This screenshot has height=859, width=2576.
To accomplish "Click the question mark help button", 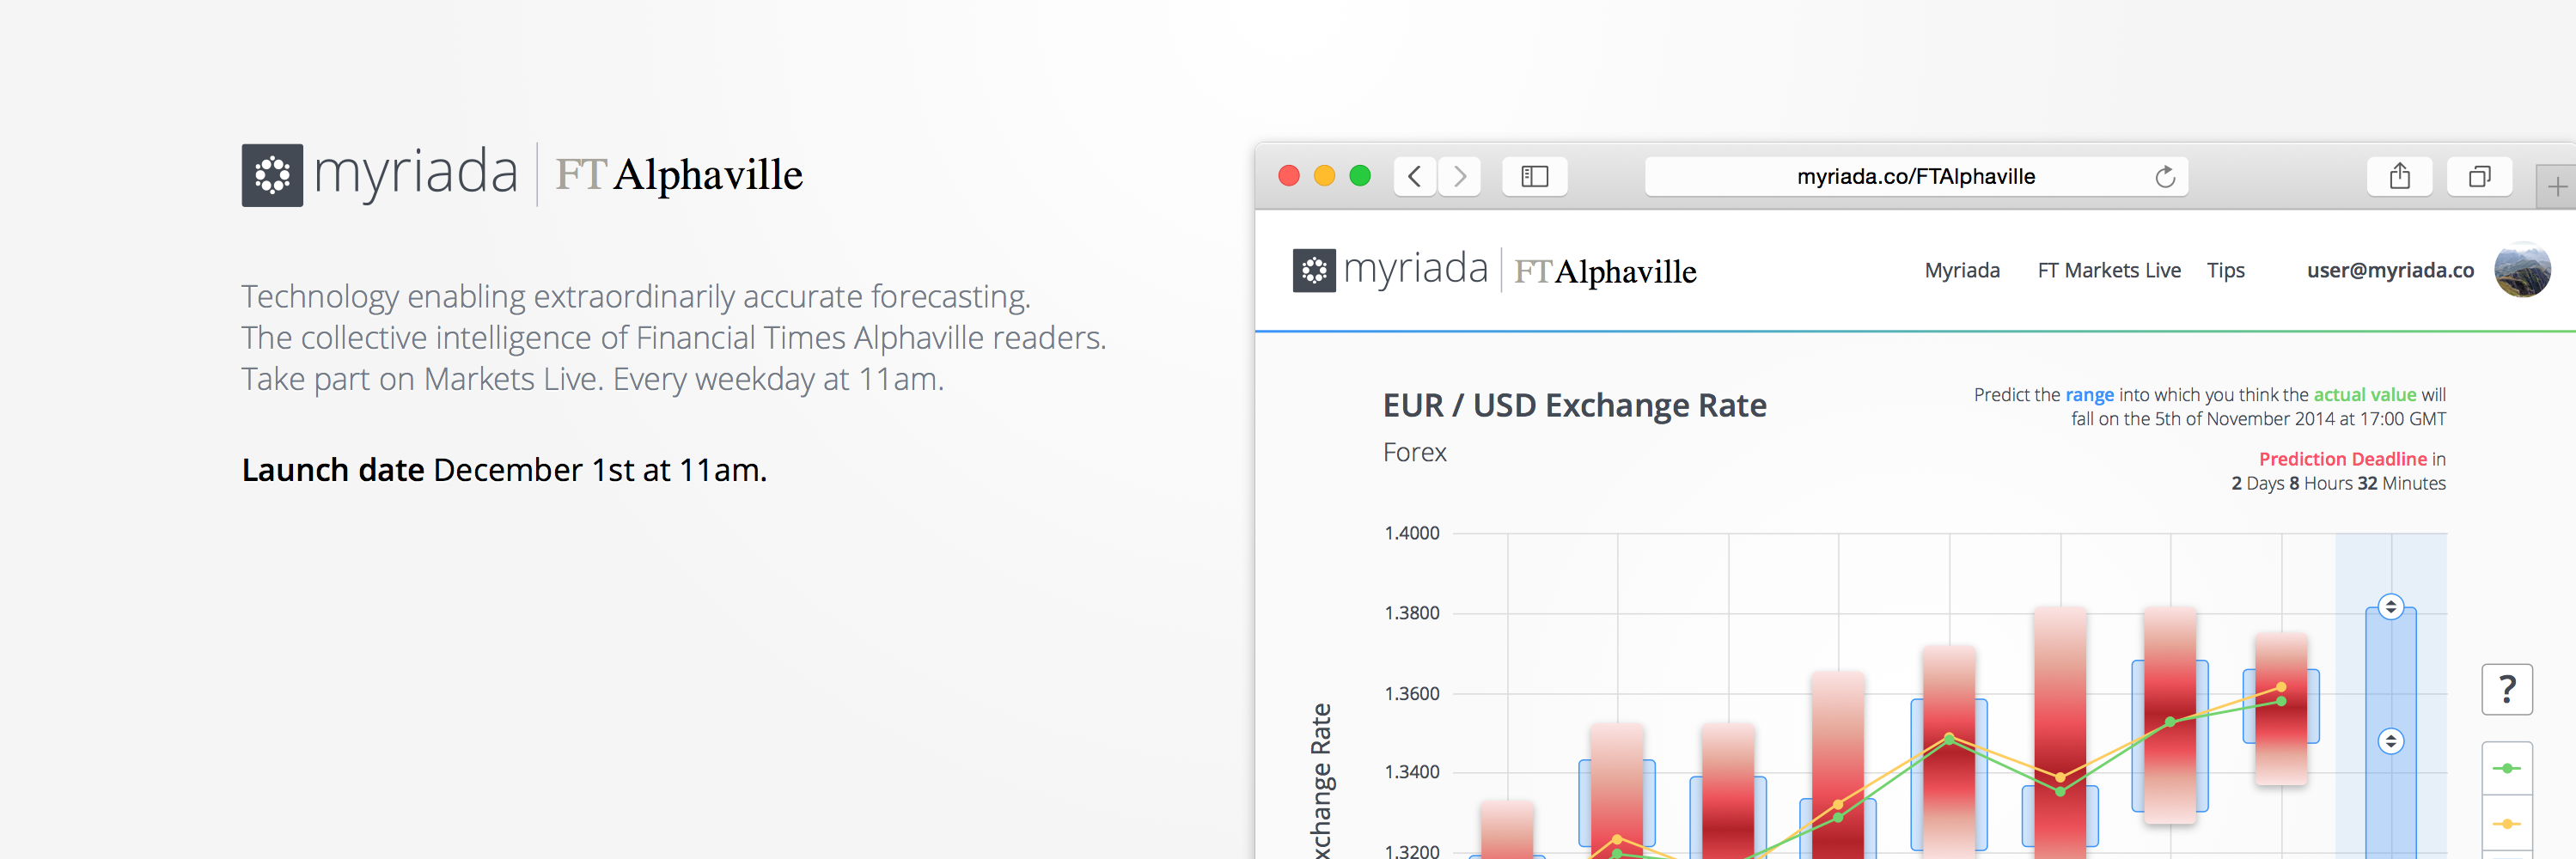I will click(x=2506, y=689).
